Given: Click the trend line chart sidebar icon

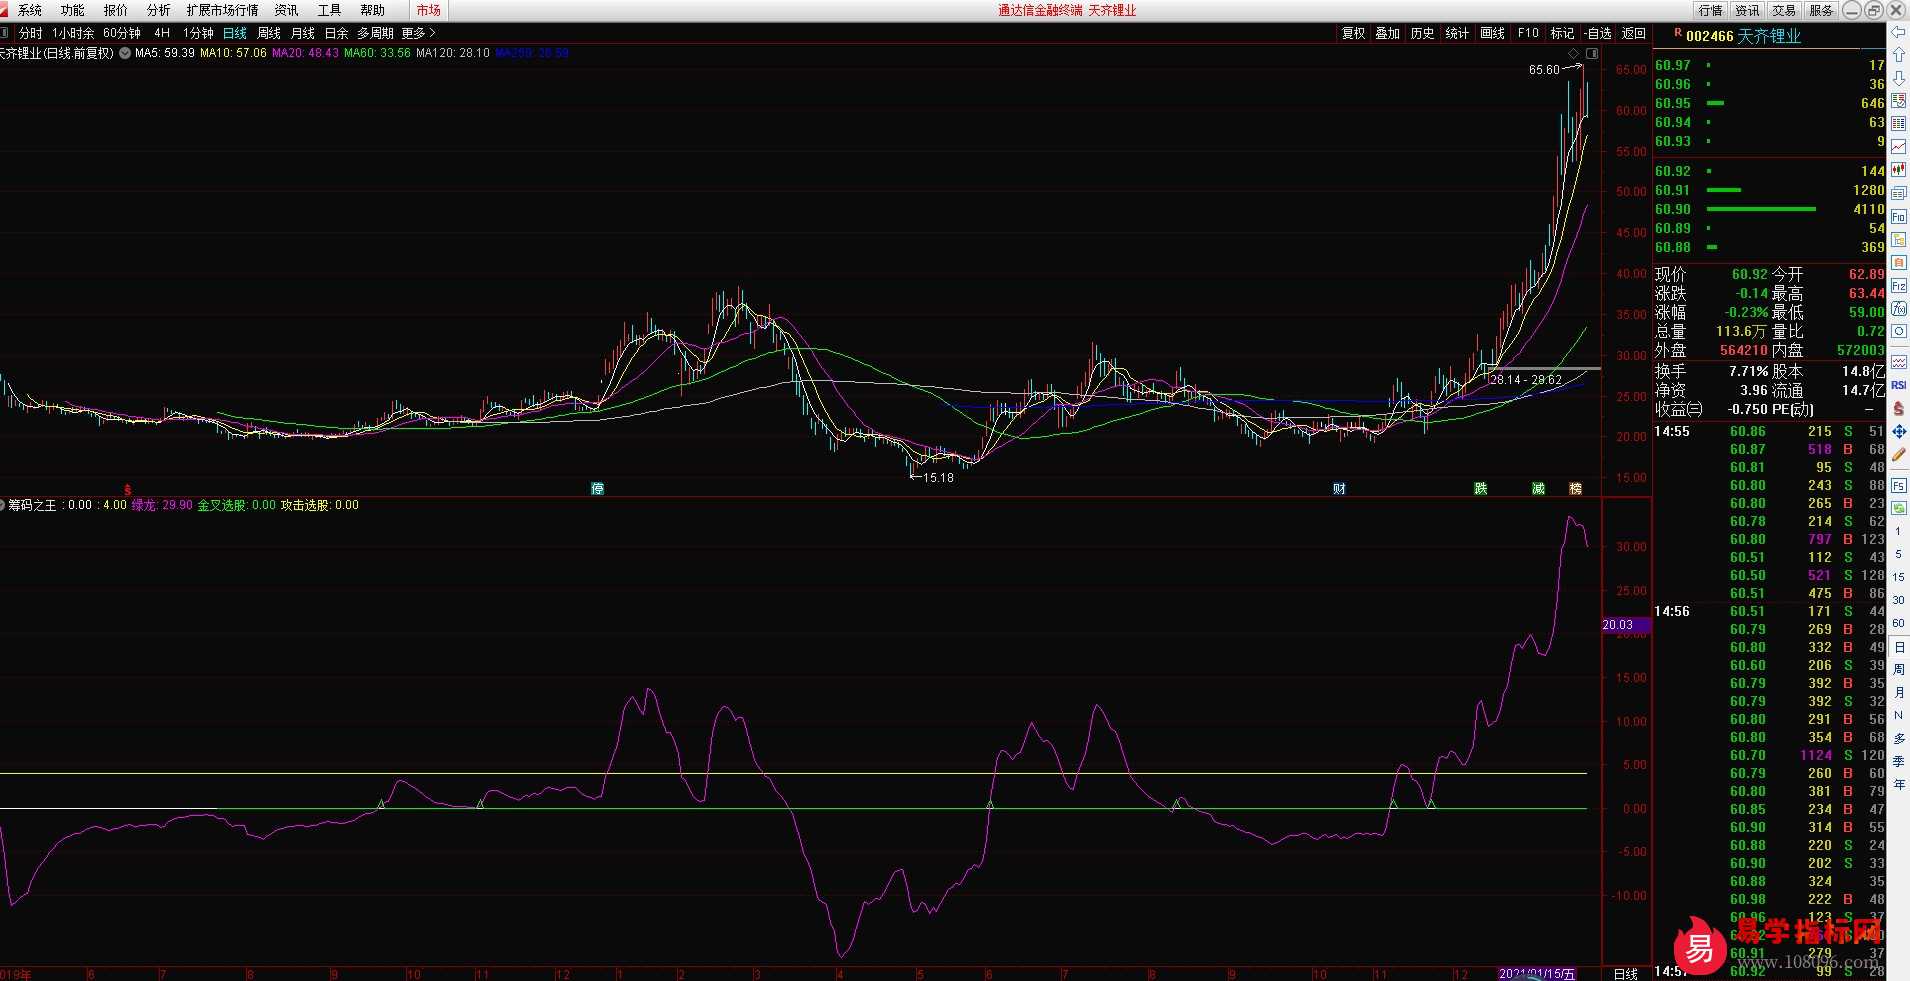Looking at the screenshot, I should 1898,147.
